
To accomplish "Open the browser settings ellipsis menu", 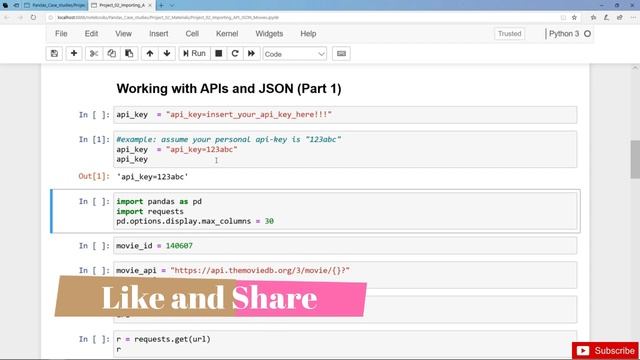I will (633, 18).
